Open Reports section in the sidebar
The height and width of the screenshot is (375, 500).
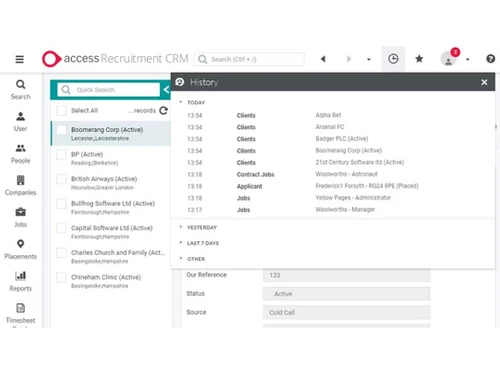click(x=20, y=282)
